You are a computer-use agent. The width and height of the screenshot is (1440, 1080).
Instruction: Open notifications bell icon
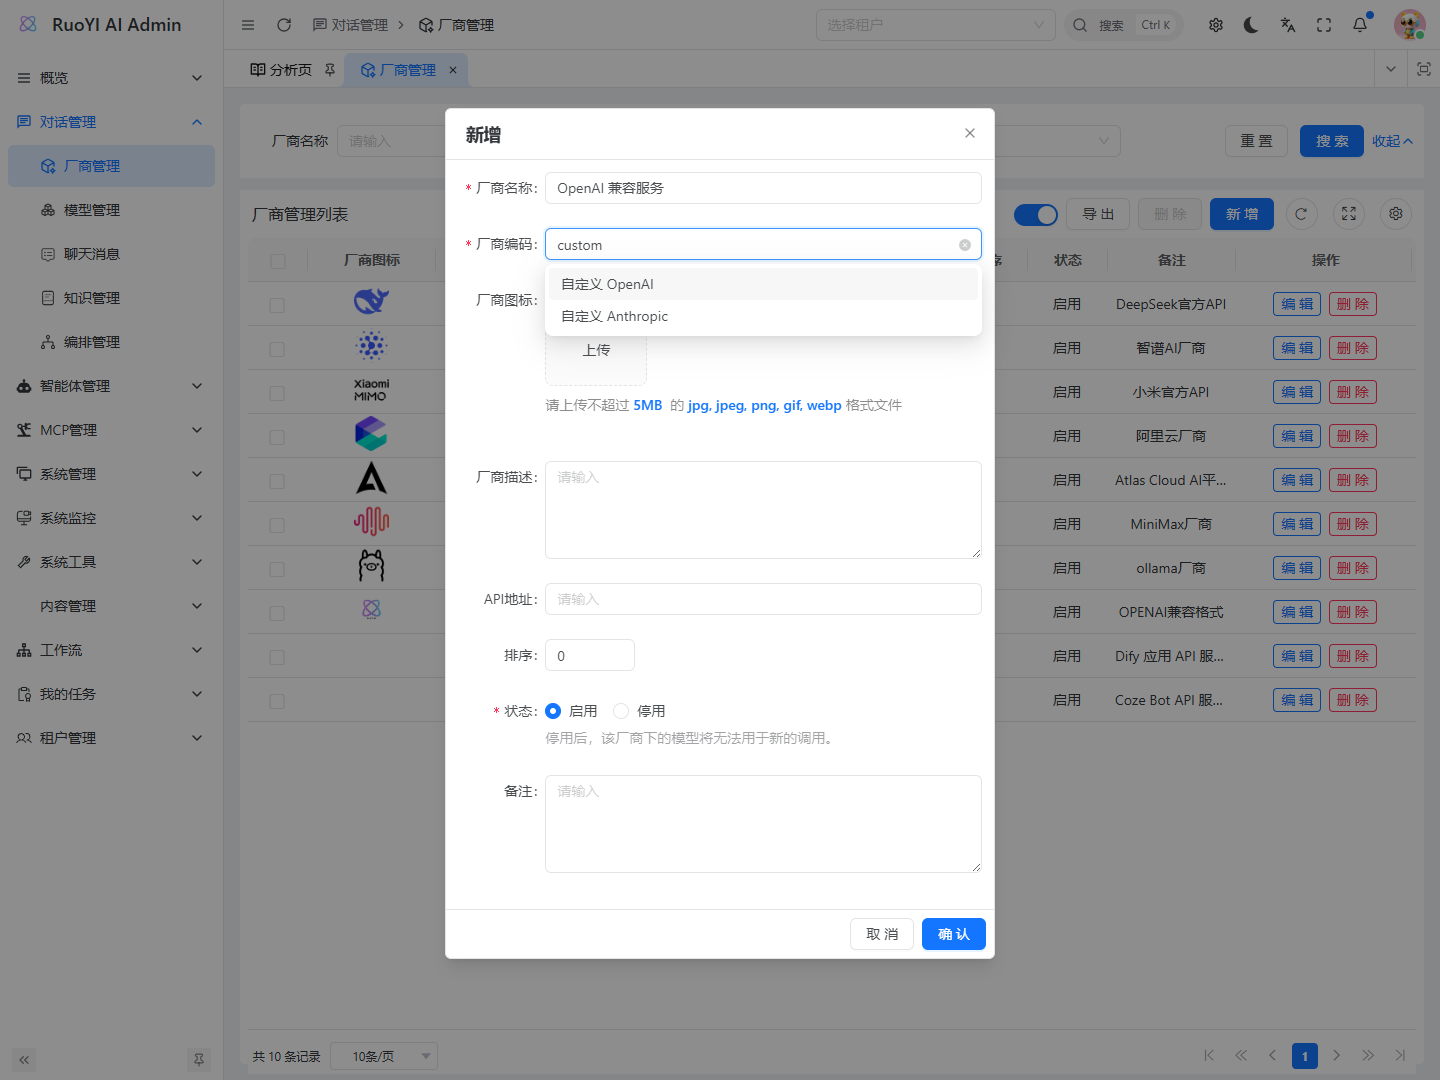click(x=1360, y=25)
